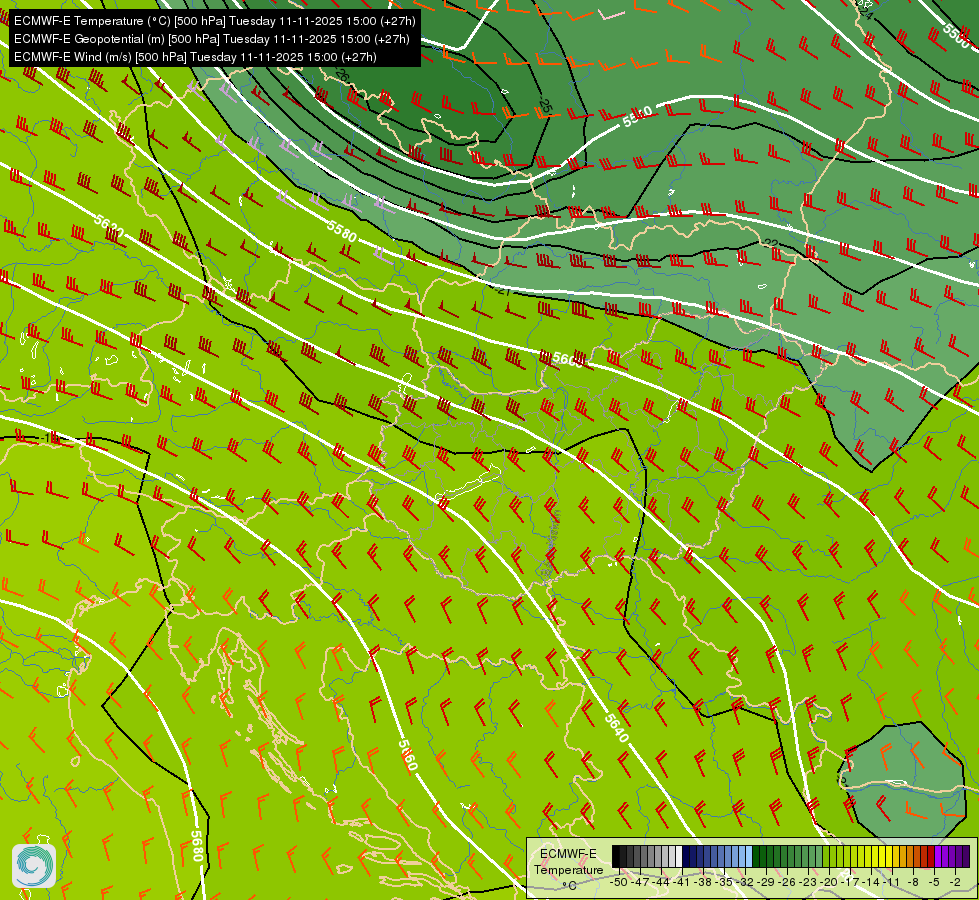Viewport: 979px width, 900px height.
Task: Click the 5500 contour label near top right
Action: (957, 36)
